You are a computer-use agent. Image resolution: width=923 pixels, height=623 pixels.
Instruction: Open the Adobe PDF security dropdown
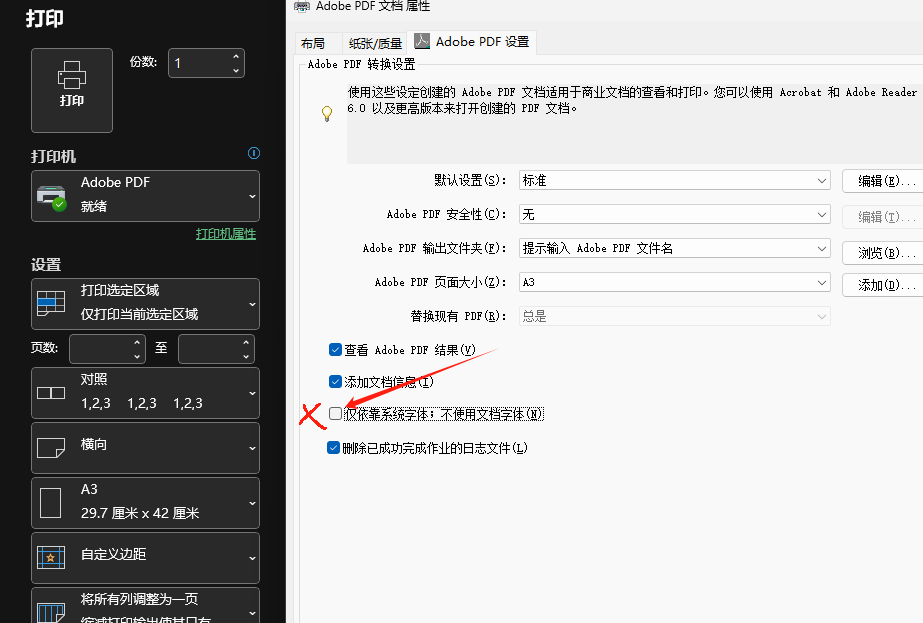click(675, 214)
